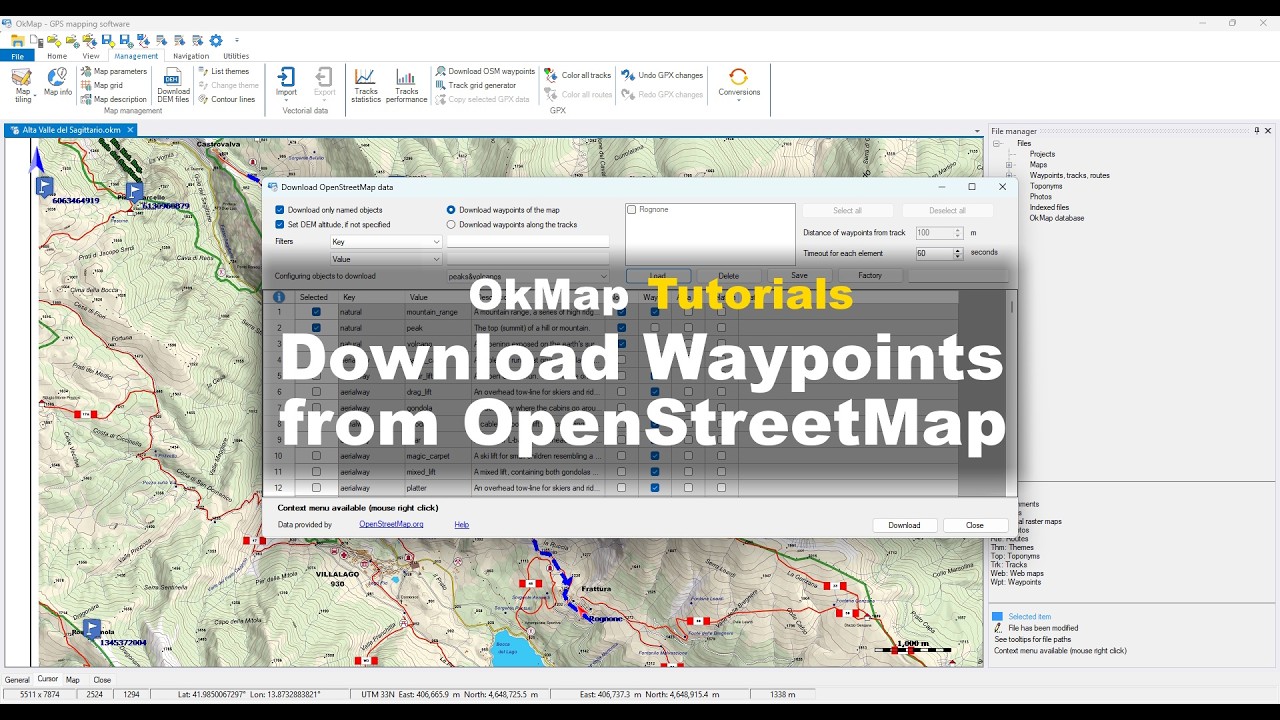Image resolution: width=1280 pixels, height=720 pixels.
Task: Open Map description
Action: tap(114, 99)
